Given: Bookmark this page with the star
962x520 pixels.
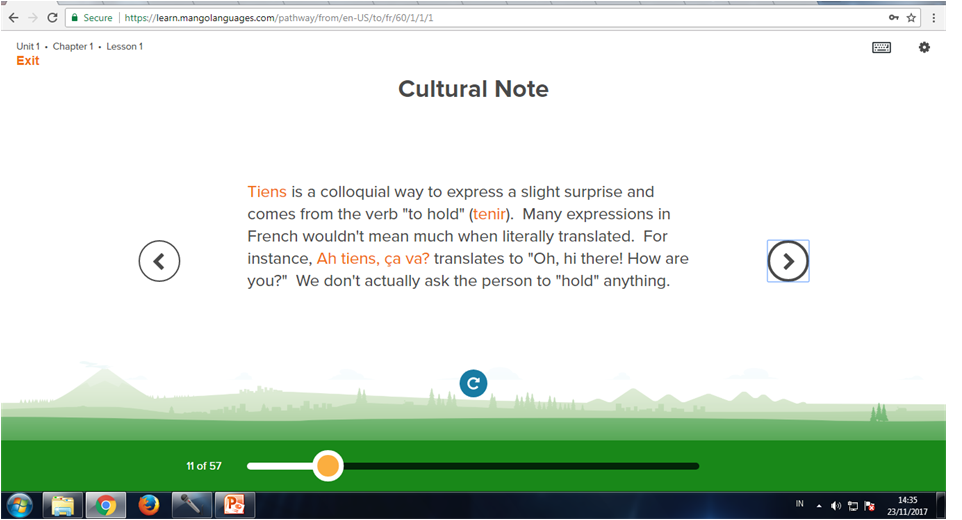Looking at the screenshot, I should [911, 18].
